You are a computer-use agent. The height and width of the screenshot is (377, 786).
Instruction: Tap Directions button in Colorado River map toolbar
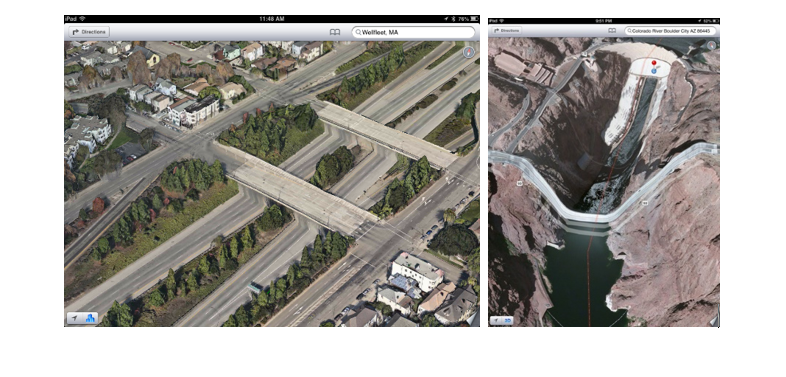[x=506, y=31]
